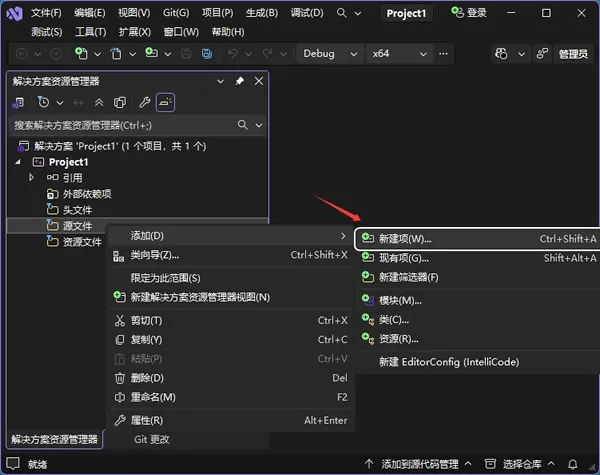The image size is (600, 475).
Task: Open the 生成(B) build menu
Action: pos(262,13)
